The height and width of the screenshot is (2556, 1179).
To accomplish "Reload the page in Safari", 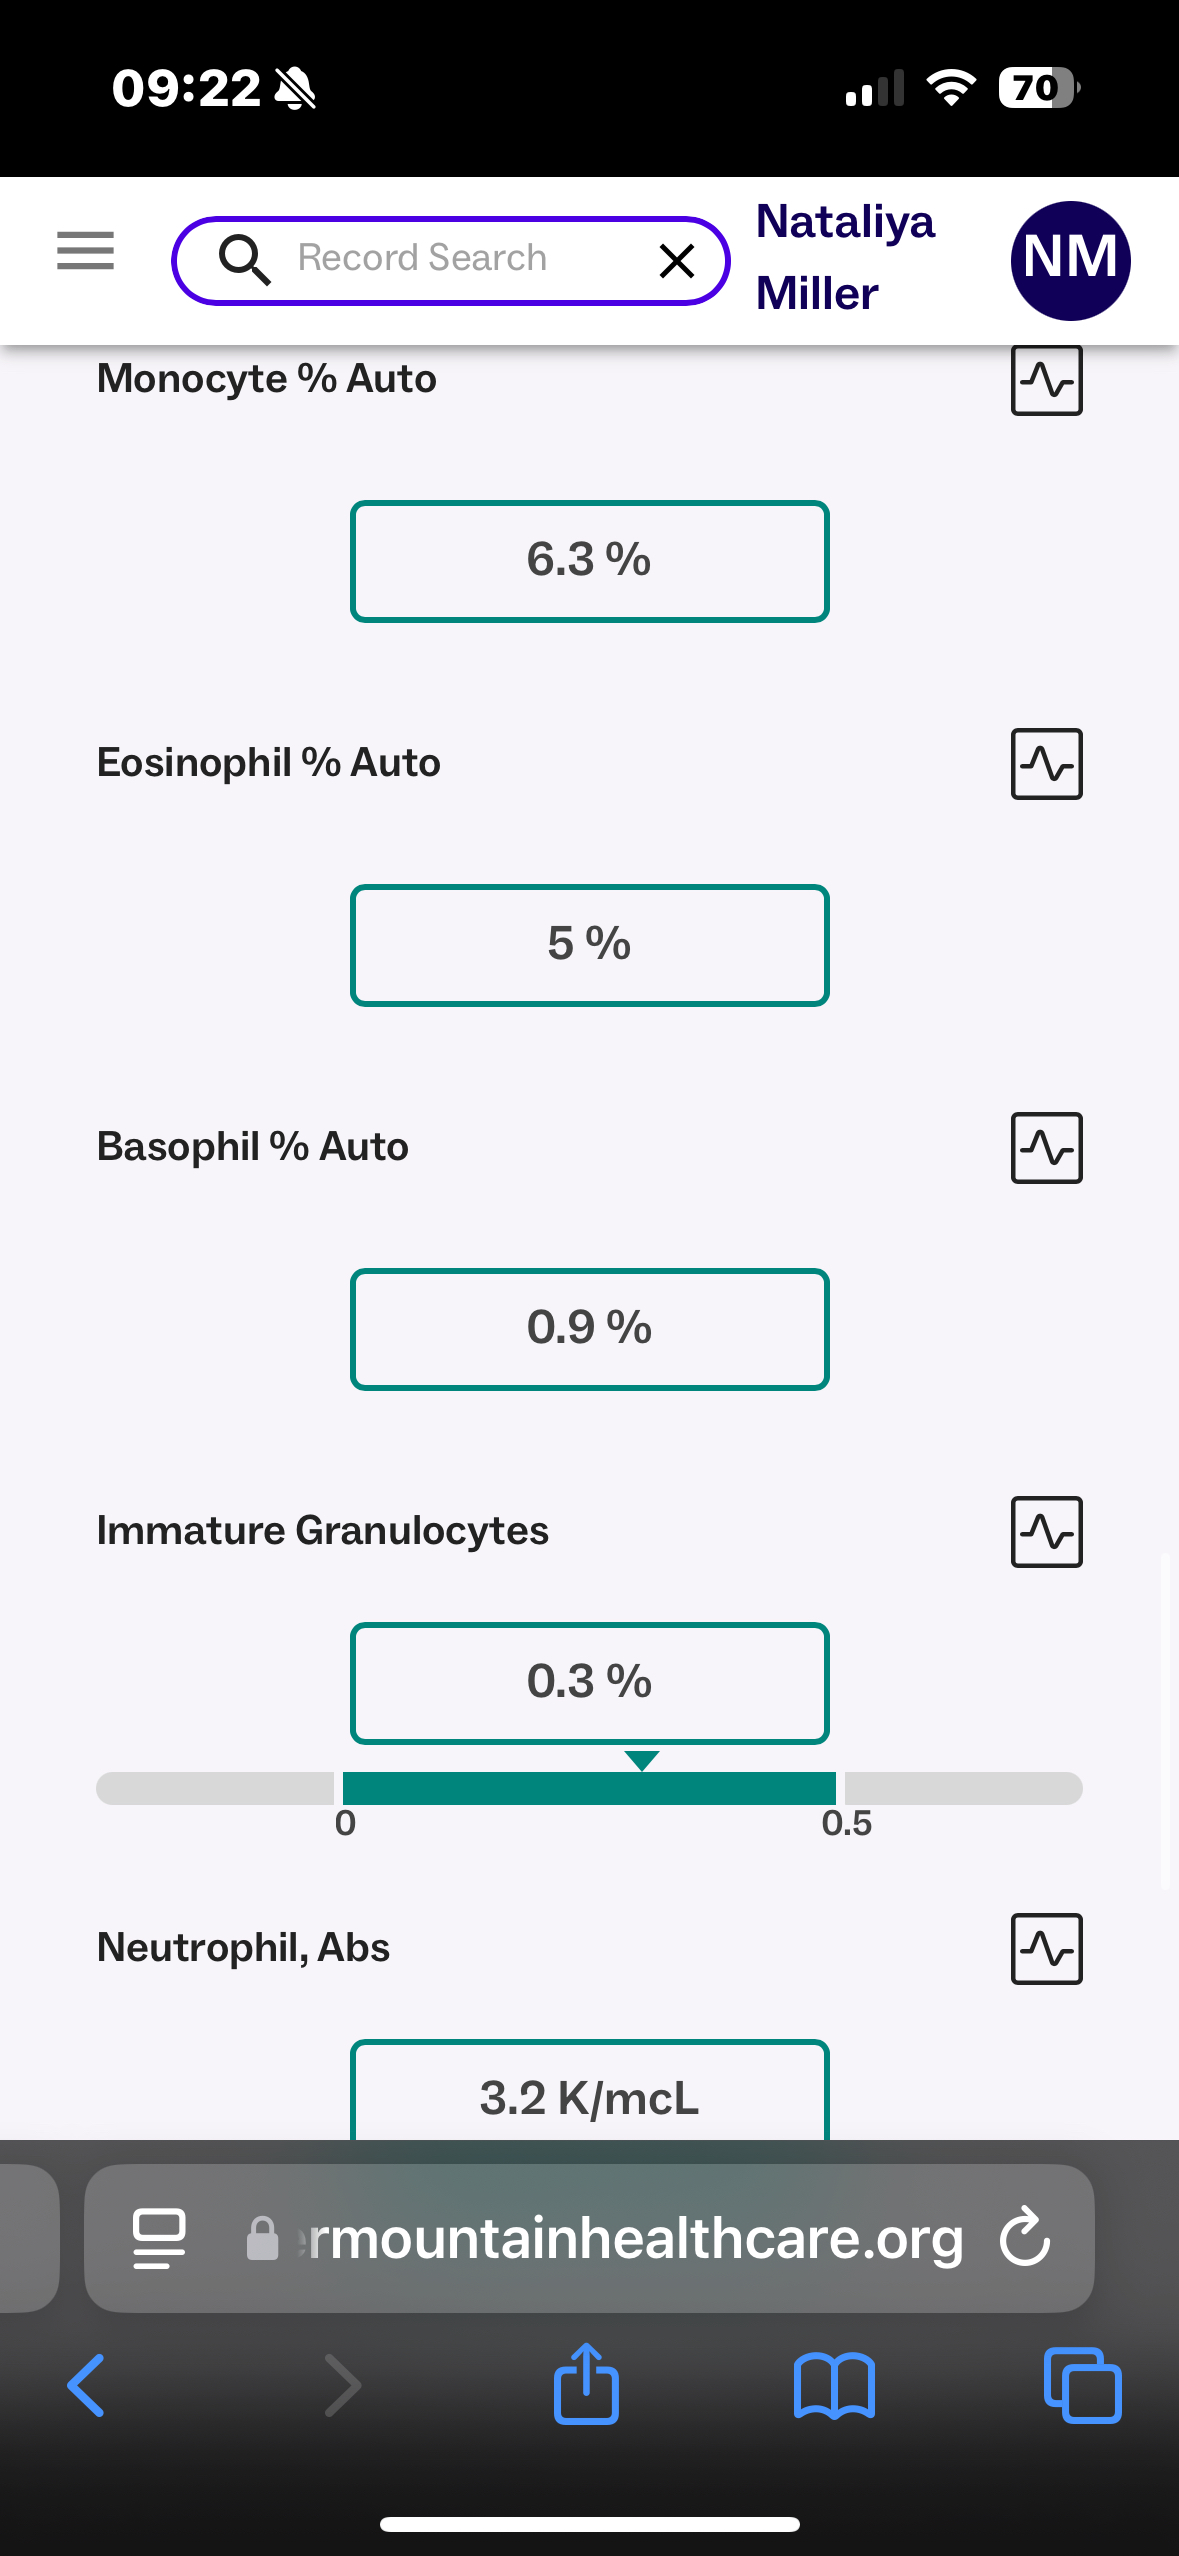I will click(x=1025, y=2237).
